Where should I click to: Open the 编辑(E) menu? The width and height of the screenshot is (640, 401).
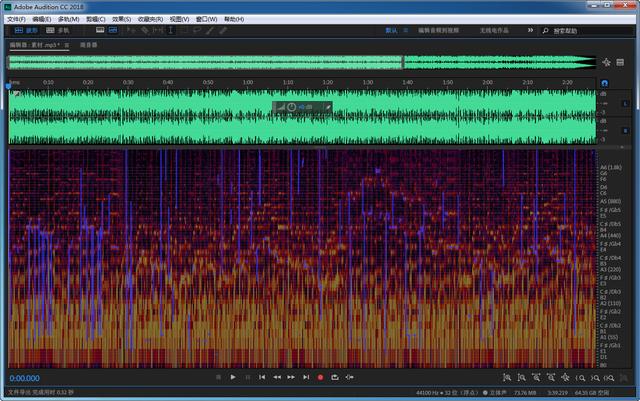pyautogui.click(x=42, y=19)
